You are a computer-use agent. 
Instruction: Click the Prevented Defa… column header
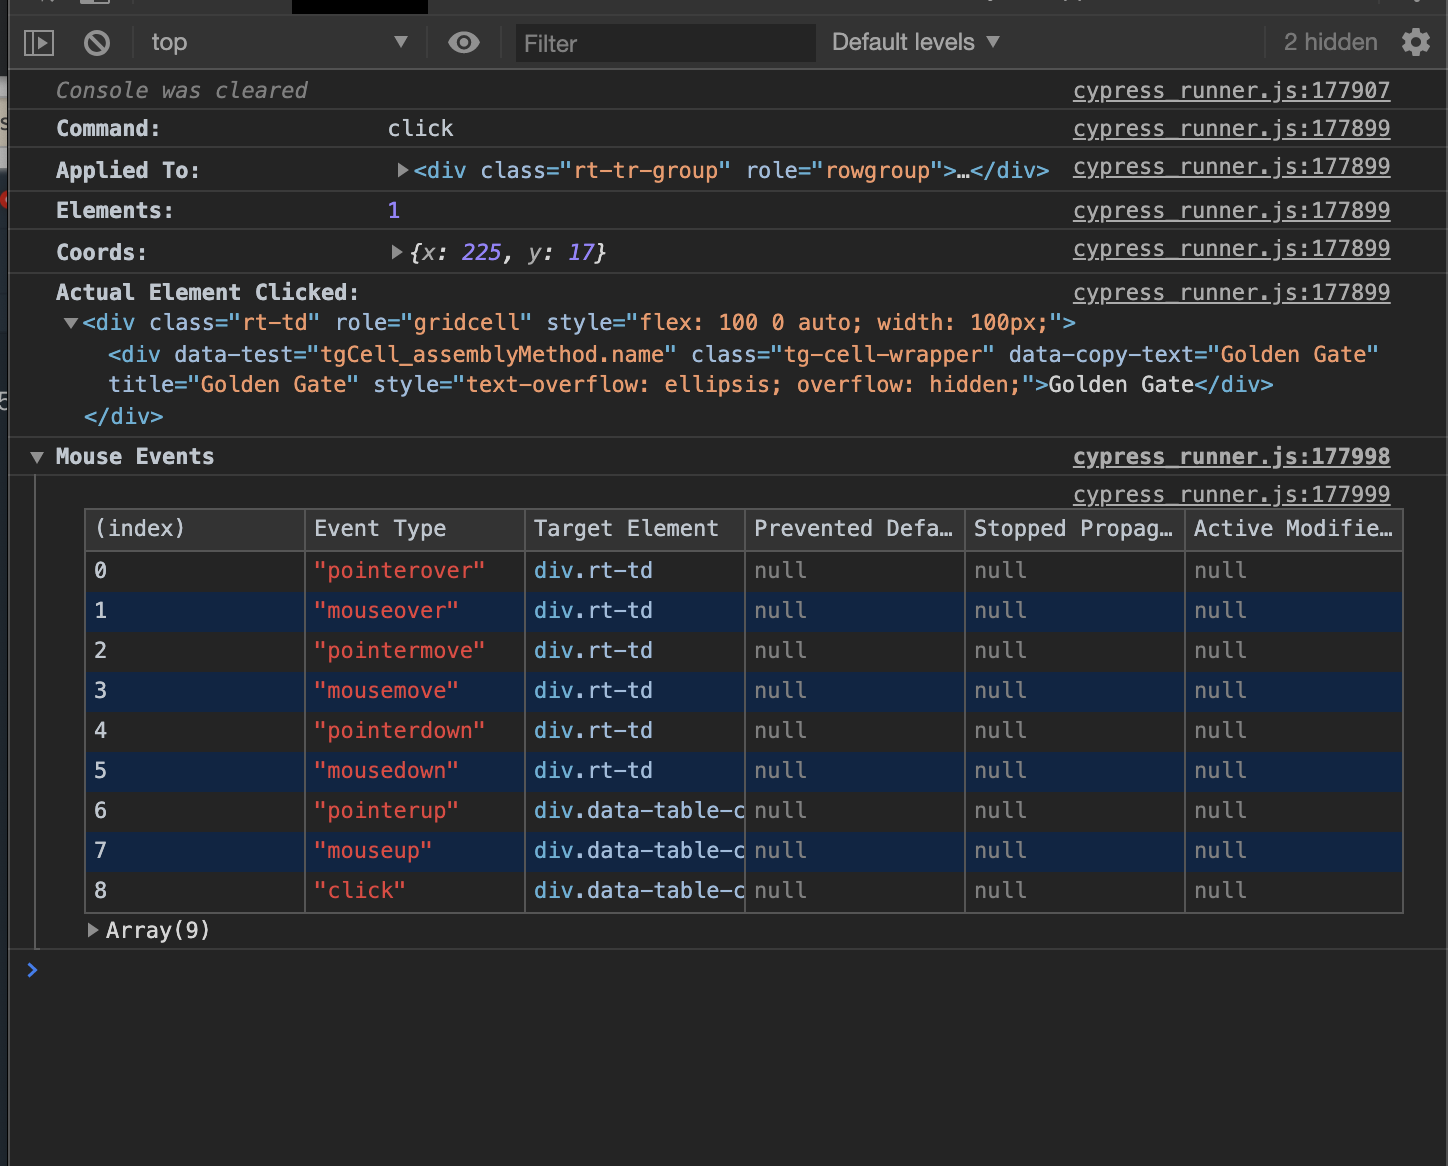tap(855, 529)
